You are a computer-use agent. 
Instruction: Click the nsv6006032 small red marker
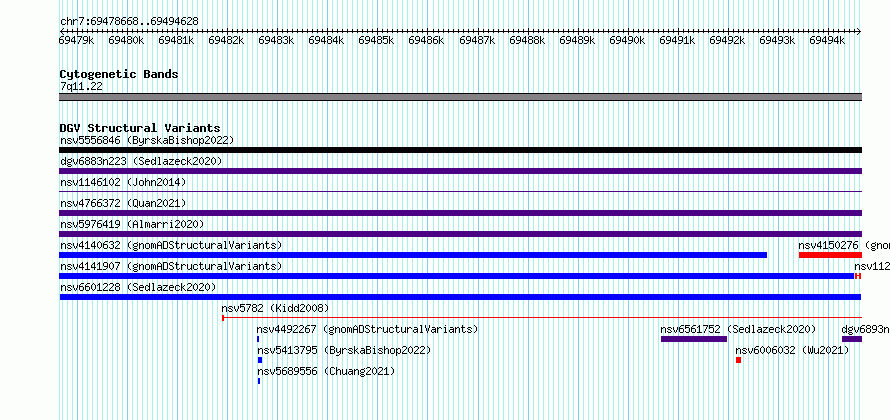738,360
